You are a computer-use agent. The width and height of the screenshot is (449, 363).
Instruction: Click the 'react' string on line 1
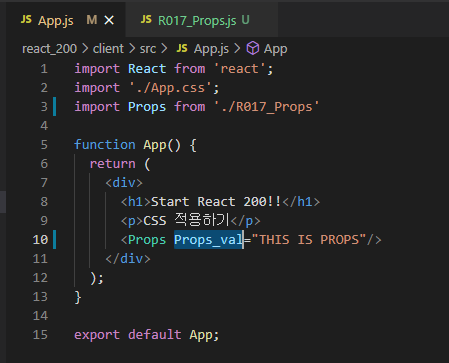point(239,69)
